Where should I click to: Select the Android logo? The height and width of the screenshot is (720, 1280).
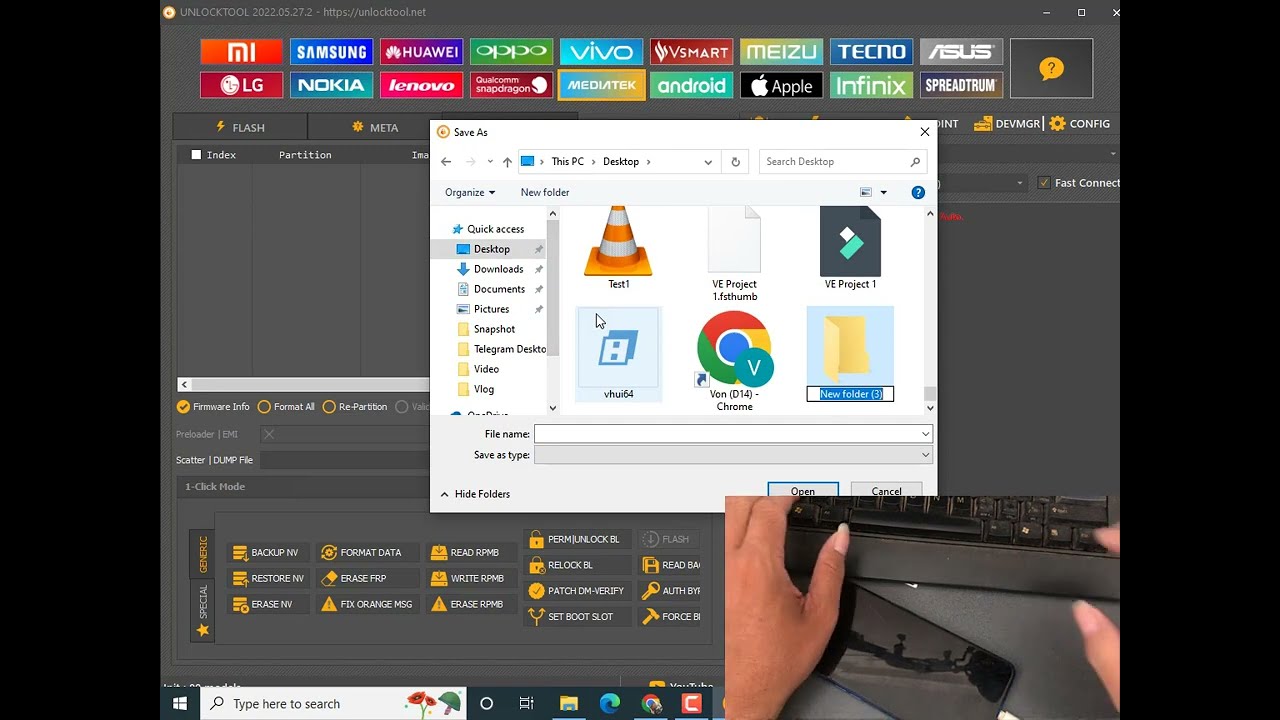click(x=691, y=85)
